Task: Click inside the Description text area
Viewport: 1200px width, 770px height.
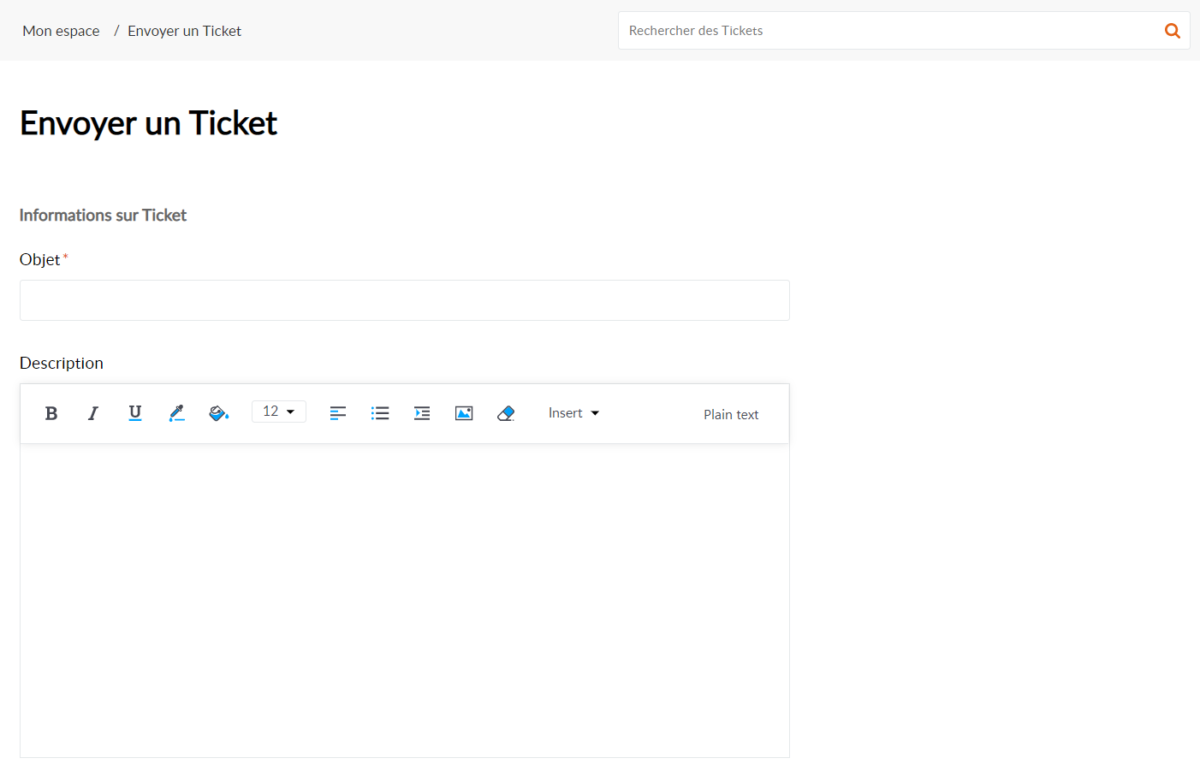Action: 405,600
